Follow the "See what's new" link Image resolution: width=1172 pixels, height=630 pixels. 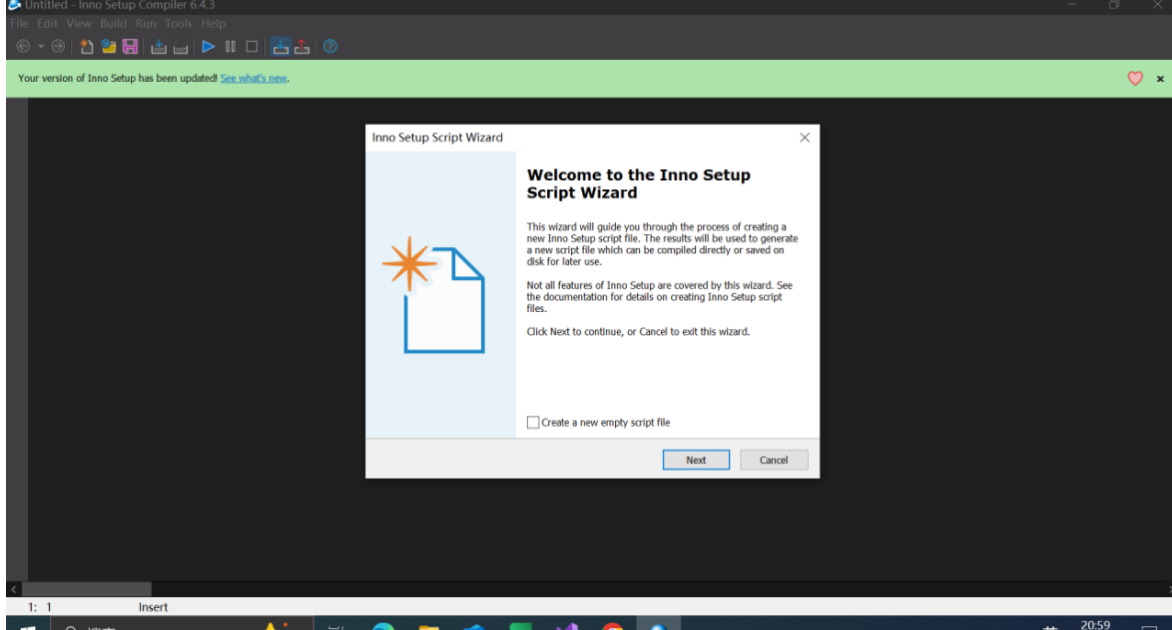pyautogui.click(x=253, y=78)
